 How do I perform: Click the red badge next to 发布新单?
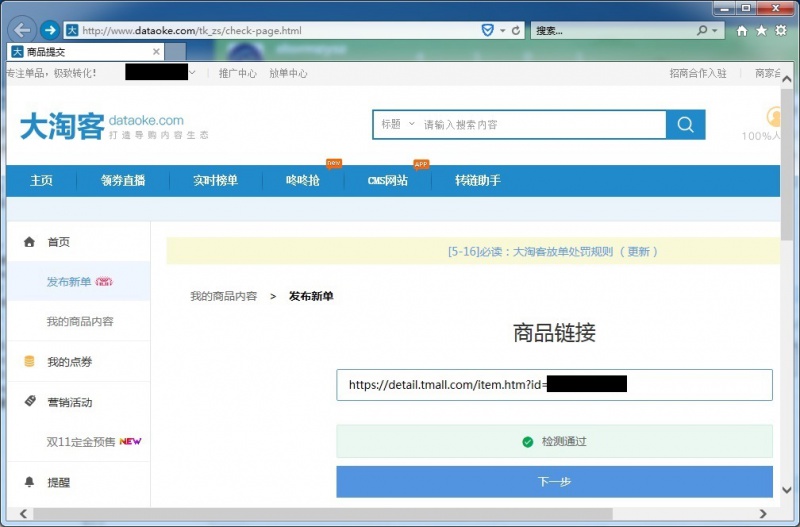(x=104, y=282)
